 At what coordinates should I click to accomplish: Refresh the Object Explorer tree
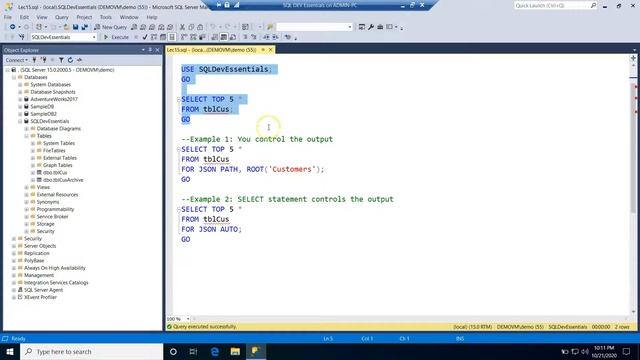point(70,60)
